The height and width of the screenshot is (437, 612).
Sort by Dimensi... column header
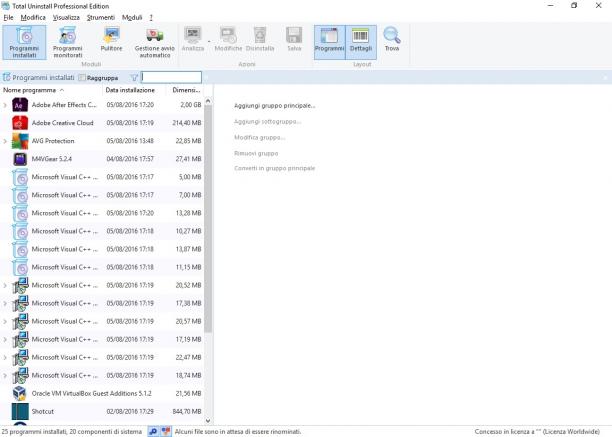coord(185,90)
